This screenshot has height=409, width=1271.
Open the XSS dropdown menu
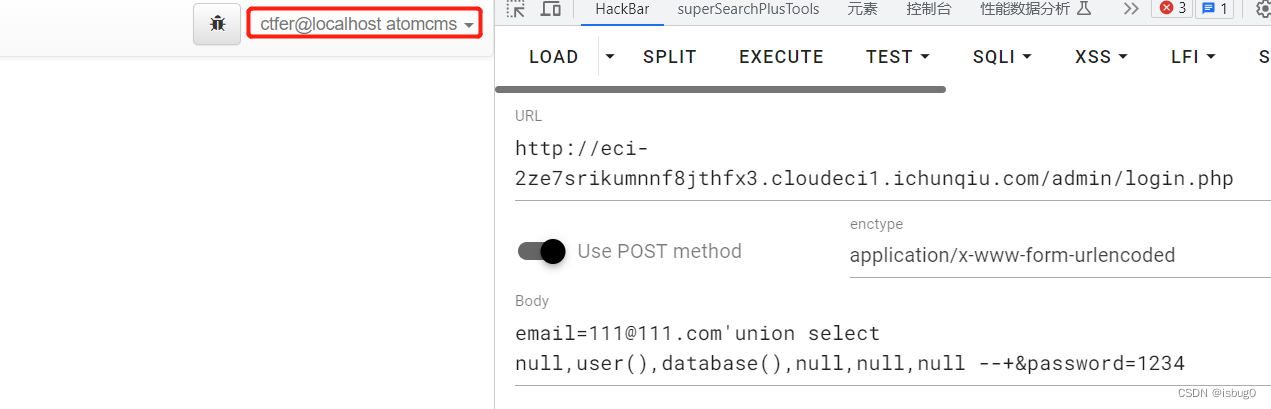click(x=1101, y=57)
